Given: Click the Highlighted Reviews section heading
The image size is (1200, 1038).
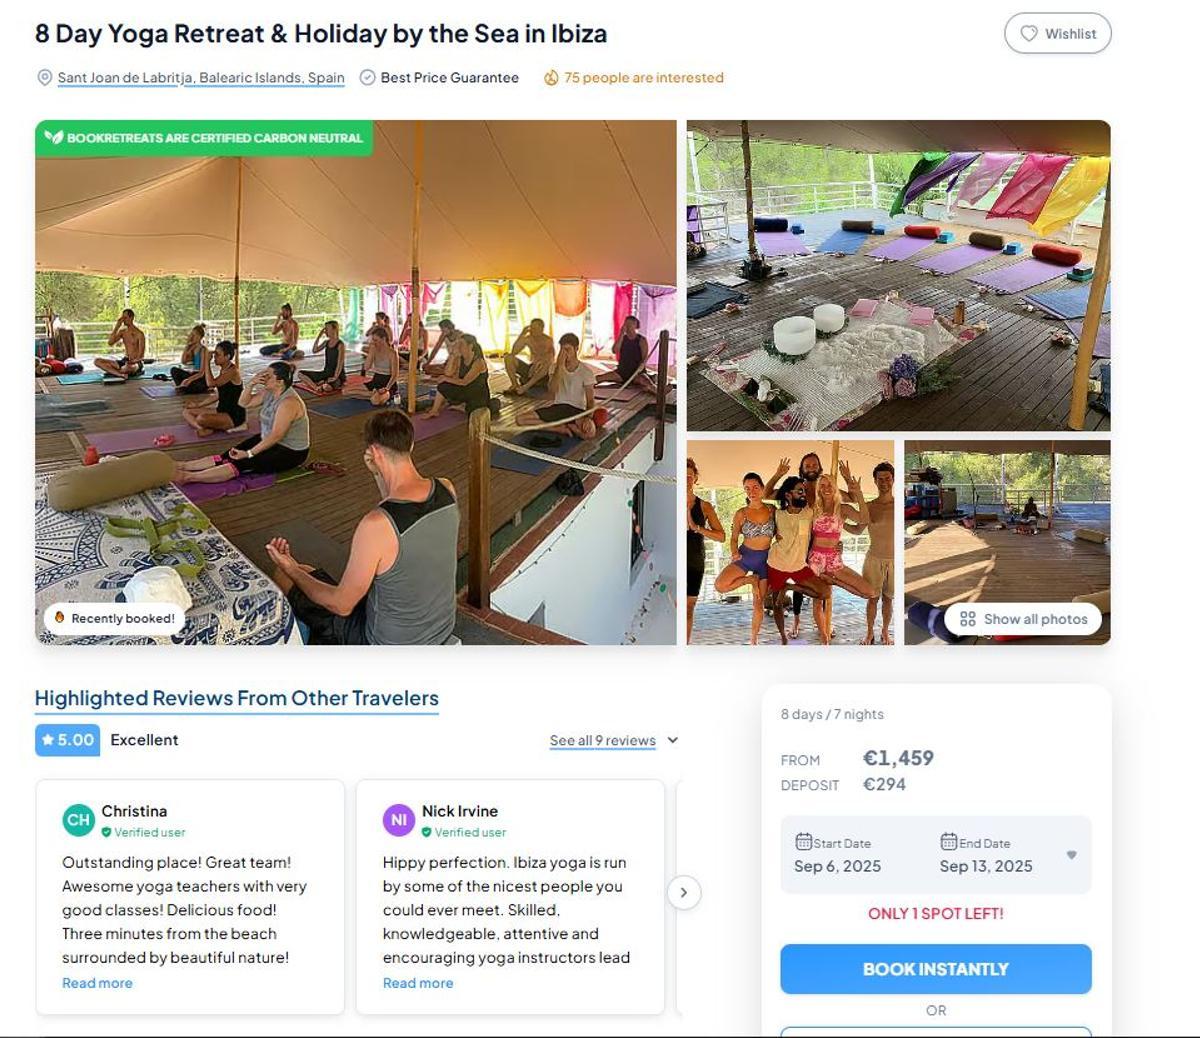Looking at the screenshot, I should point(236,697).
